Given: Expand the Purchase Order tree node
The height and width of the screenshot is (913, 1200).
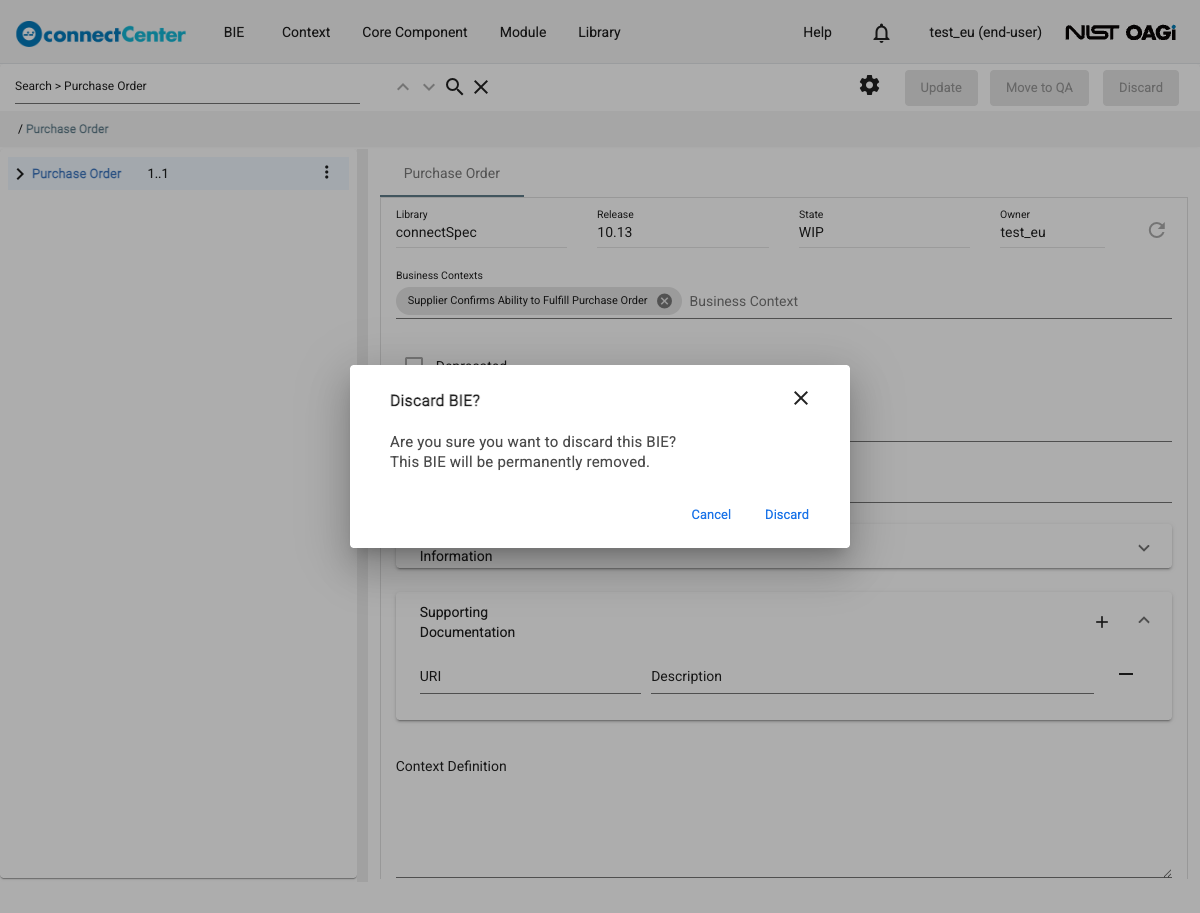Looking at the screenshot, I should (x=20, y=174).
